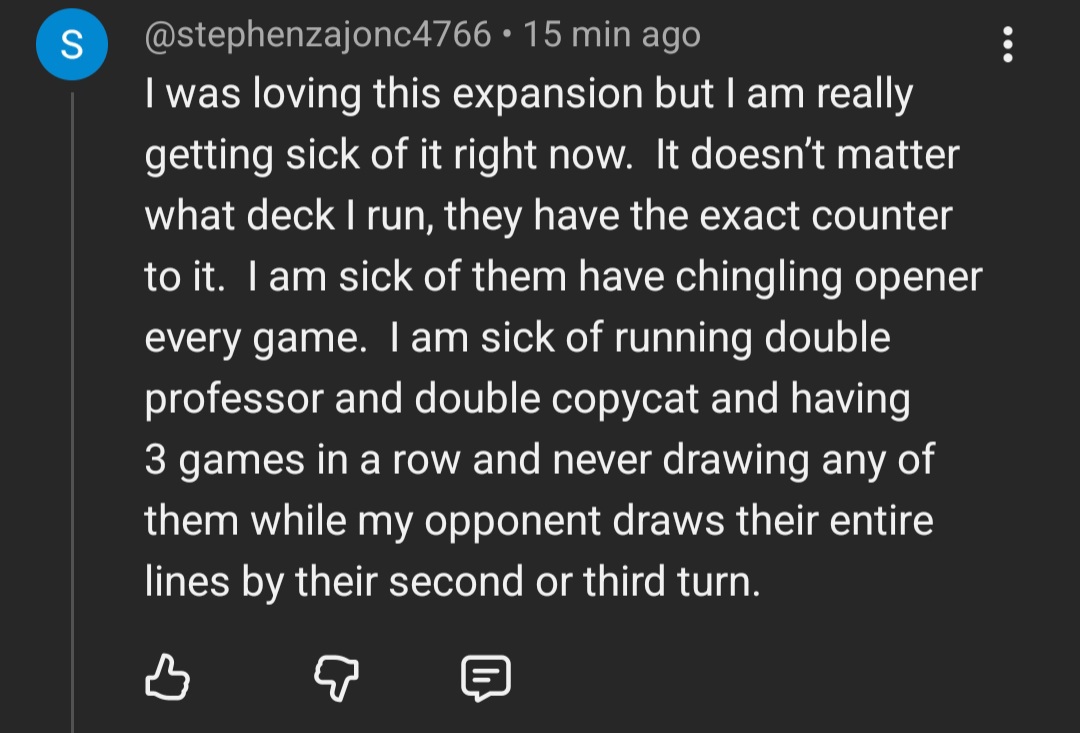
Task: Click the phrase "It doesn't matter"
Action: click(x=806, y=156)
